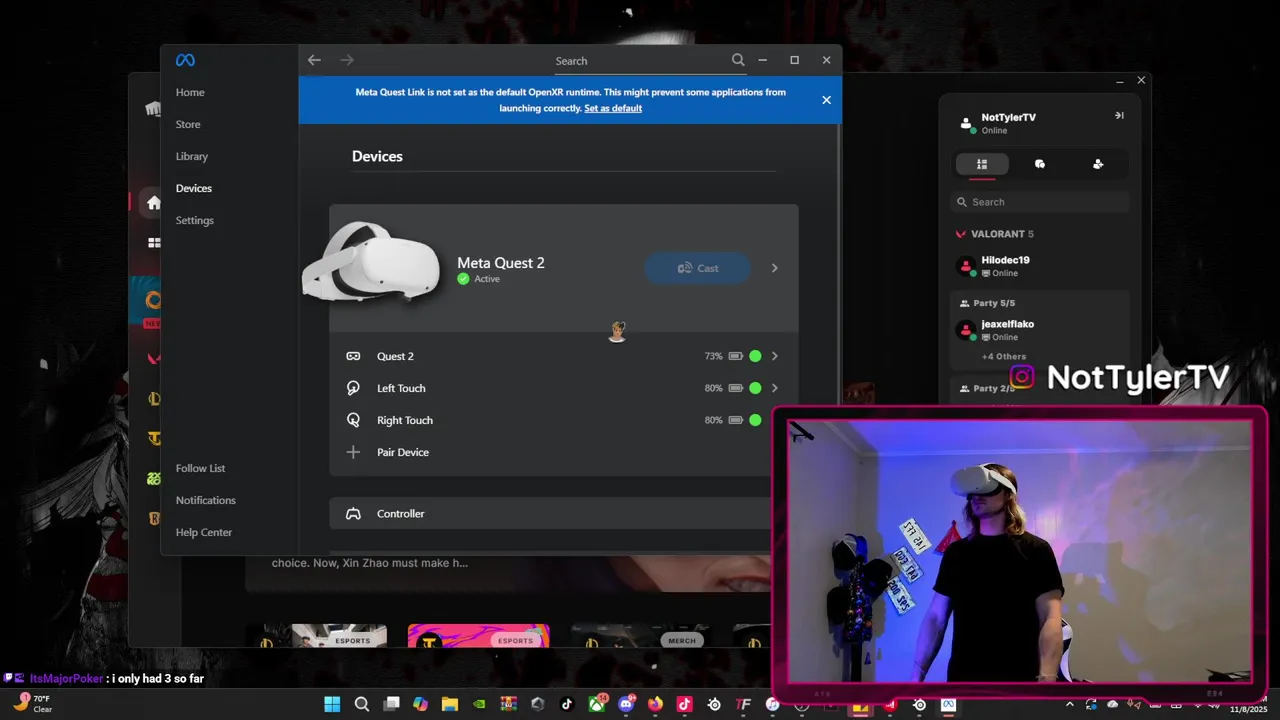
Task: Open the Store section
Action: tap(188, 124)
